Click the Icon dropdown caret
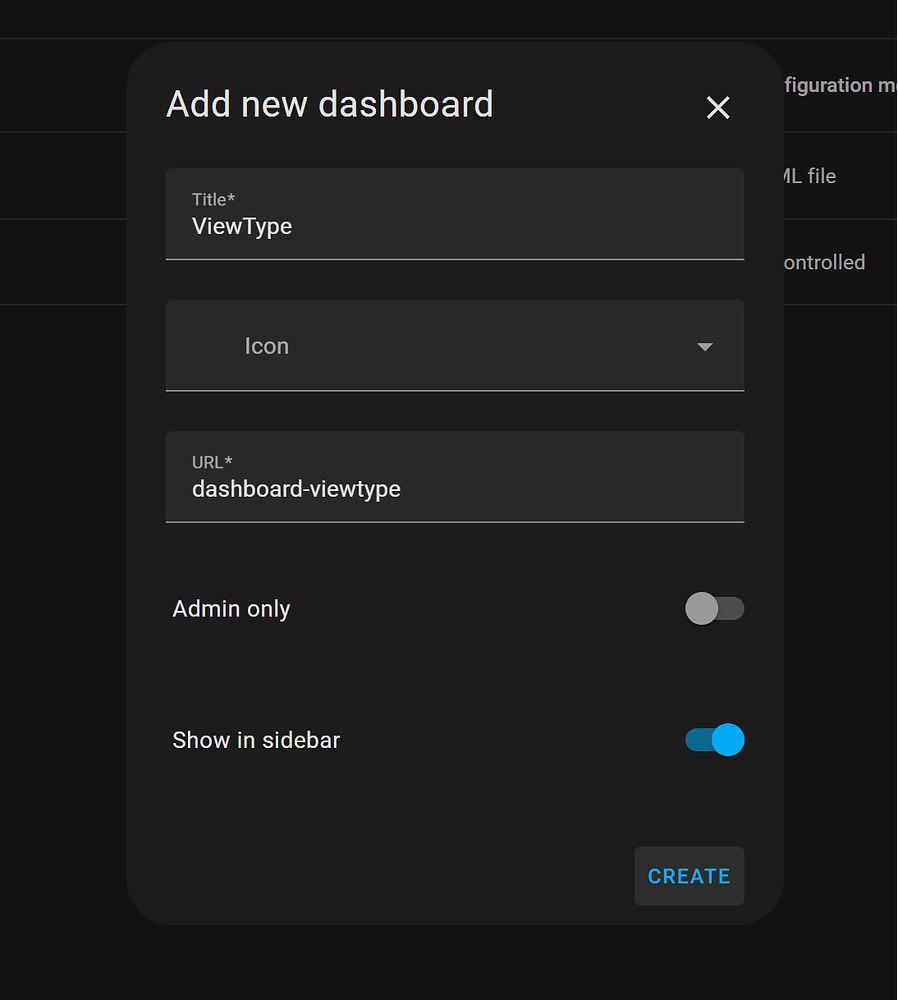The height and width of the screenshot is (1000, 898). [706, 346]
